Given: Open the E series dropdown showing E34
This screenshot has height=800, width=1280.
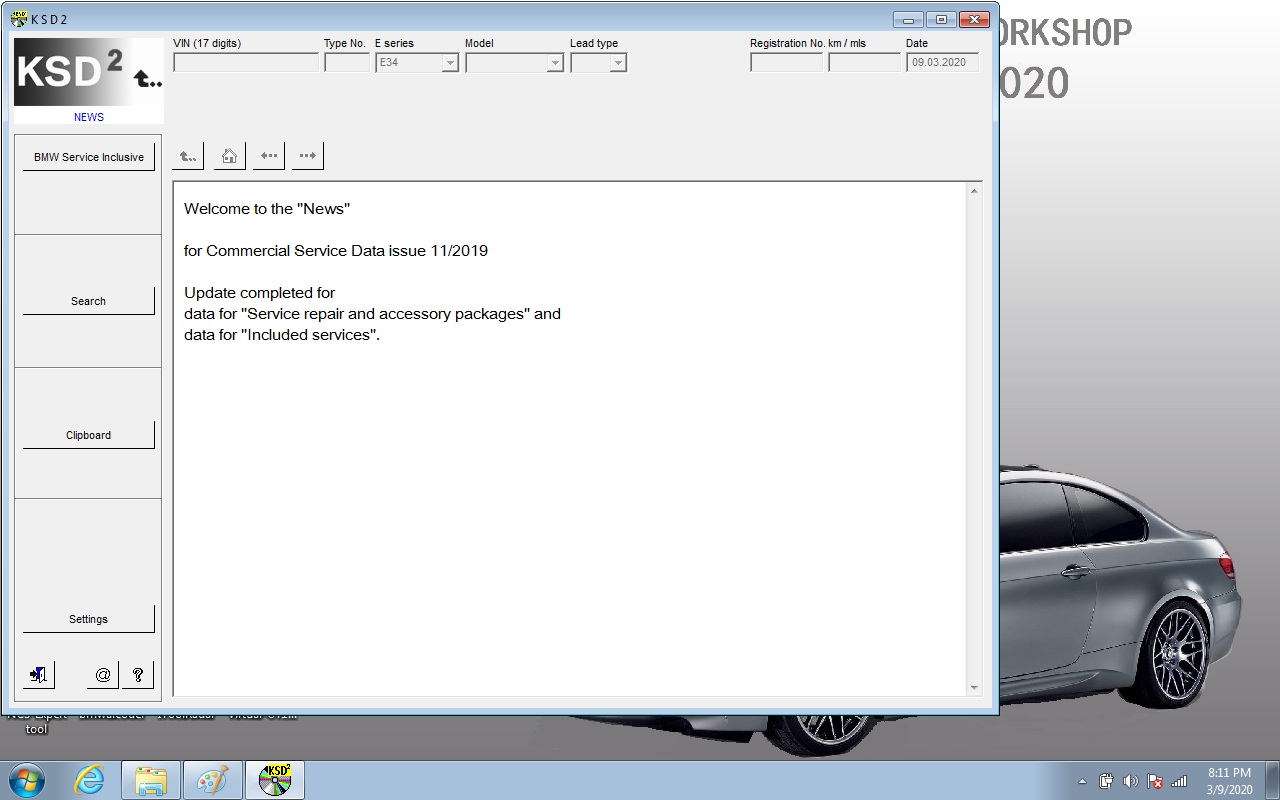Looking at the screenshot, I should 417,62.
